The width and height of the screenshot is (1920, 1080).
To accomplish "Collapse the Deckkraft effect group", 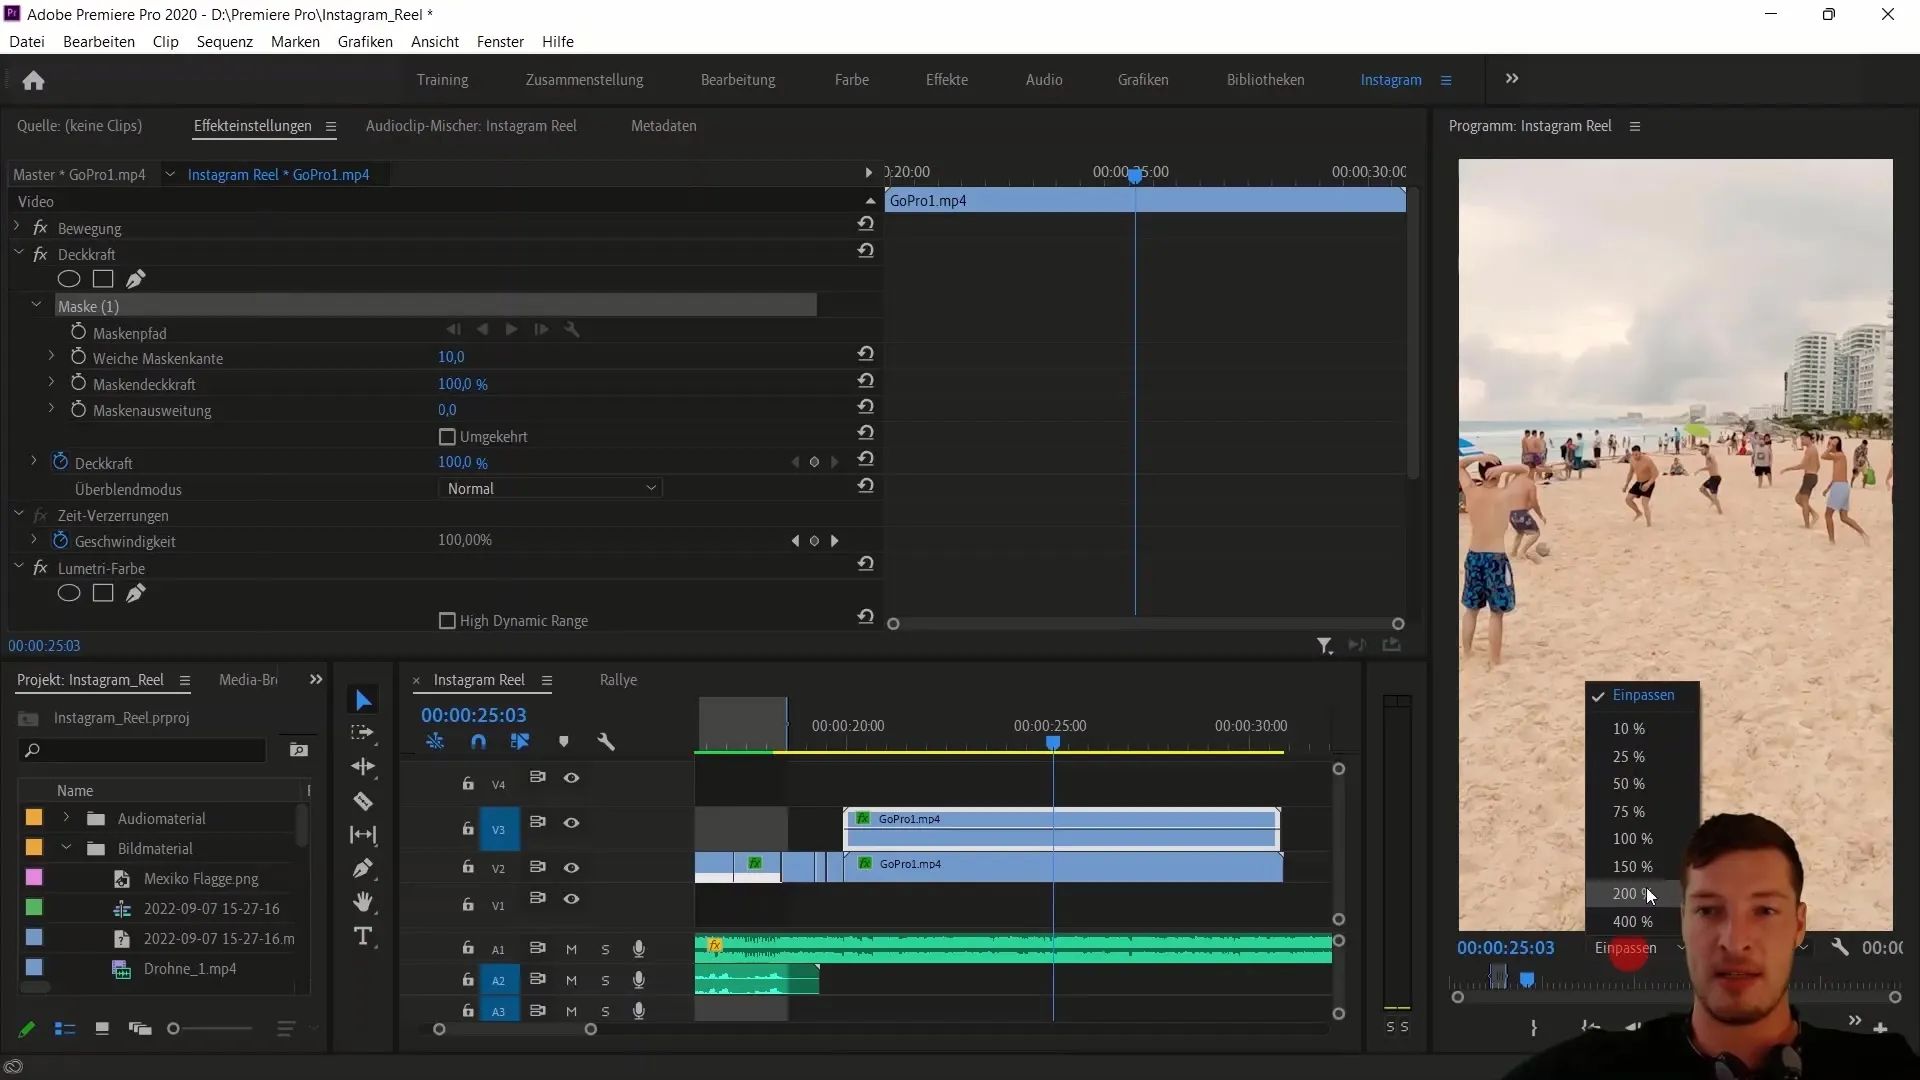I will (x=18, y=253).
